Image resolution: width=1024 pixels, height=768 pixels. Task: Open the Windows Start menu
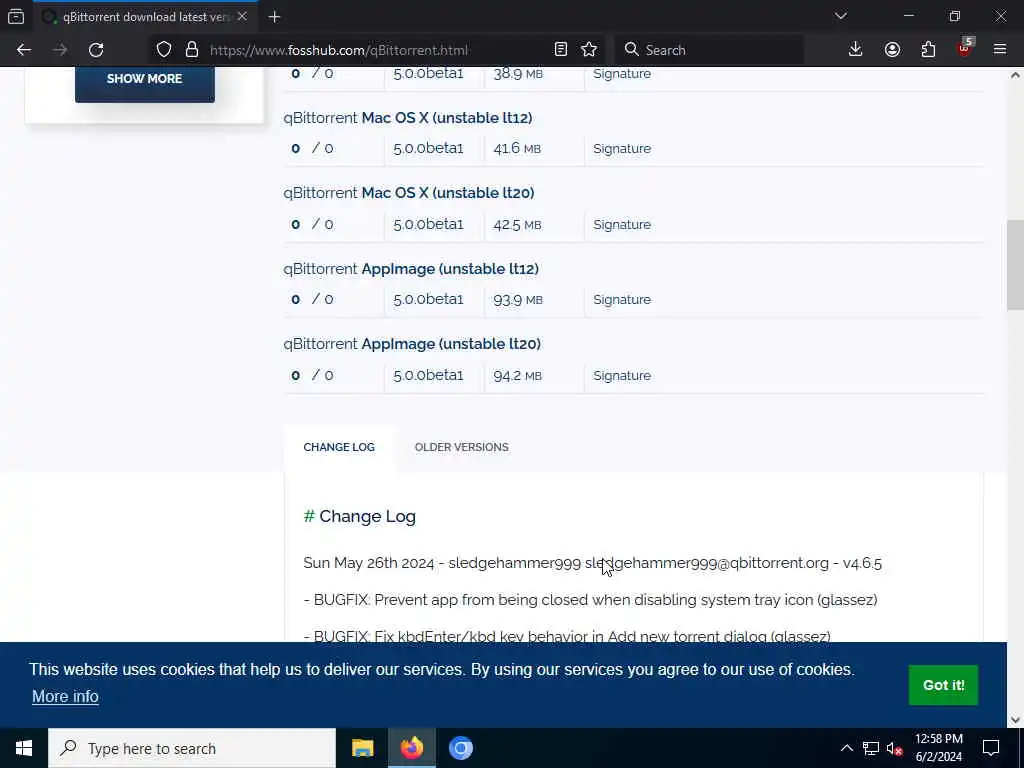pyautogui.click(x=24, y=748)
